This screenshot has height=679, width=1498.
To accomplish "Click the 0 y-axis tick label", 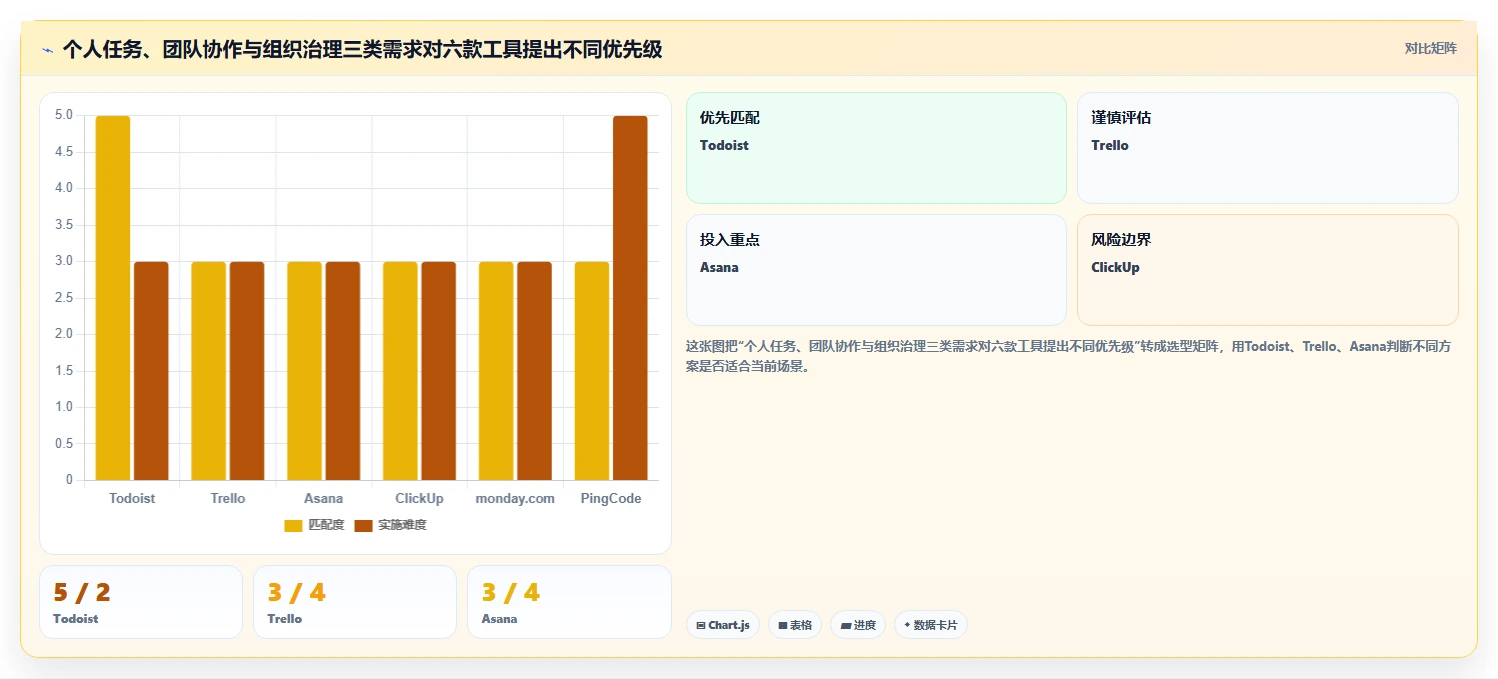I will [69, 480].
